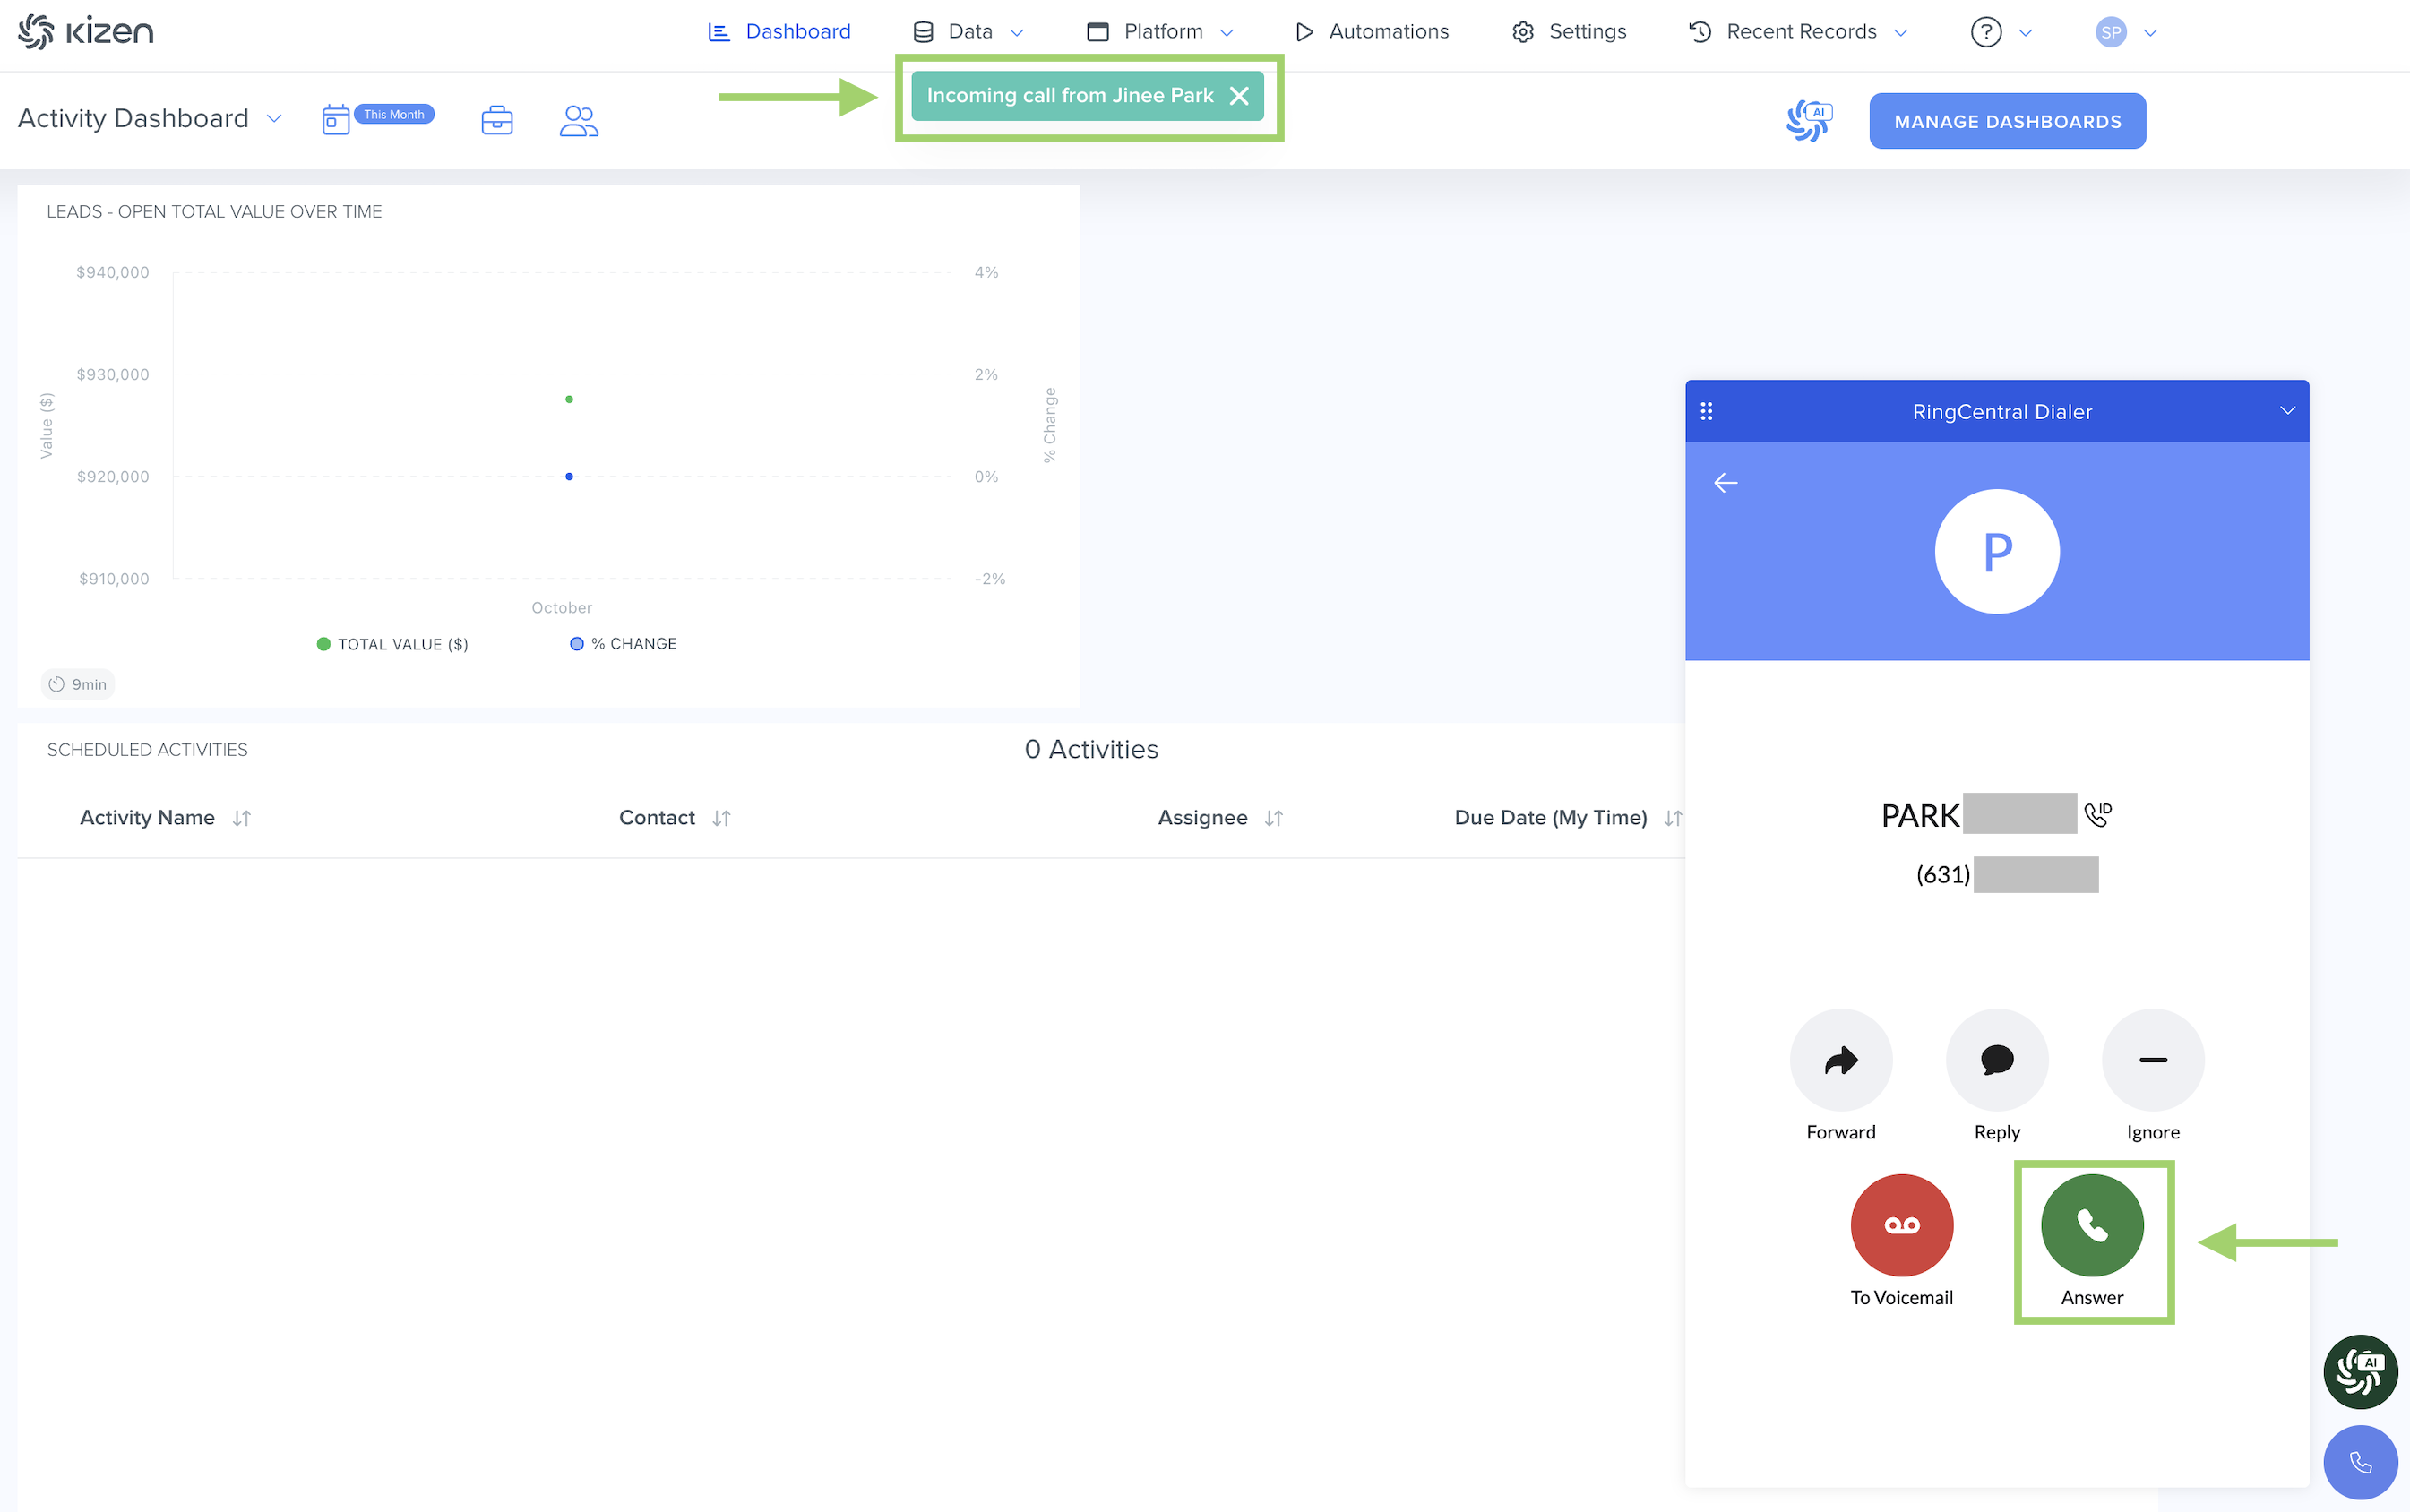Reply to caller with message
2410x1512 pixels.
coord(1996,1060)
